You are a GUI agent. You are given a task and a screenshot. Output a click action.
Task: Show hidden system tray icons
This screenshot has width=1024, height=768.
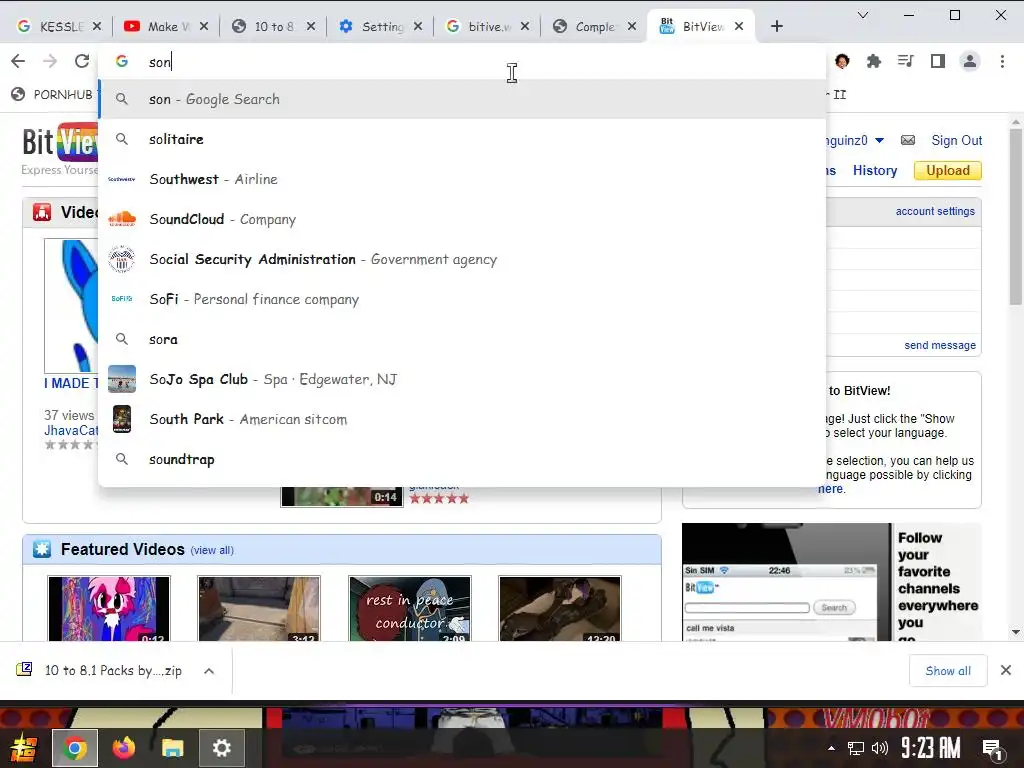pyautogui.click(x=831, y=748)
